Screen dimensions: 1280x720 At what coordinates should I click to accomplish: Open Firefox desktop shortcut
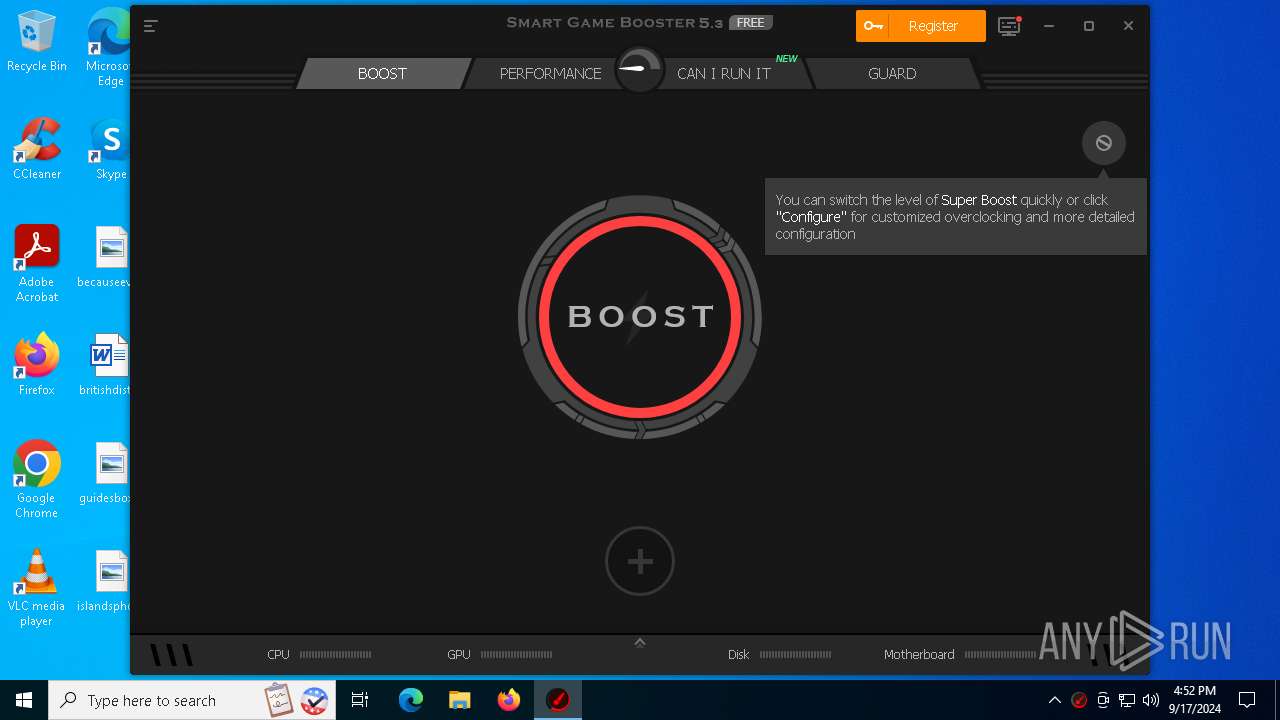[37, 365]
